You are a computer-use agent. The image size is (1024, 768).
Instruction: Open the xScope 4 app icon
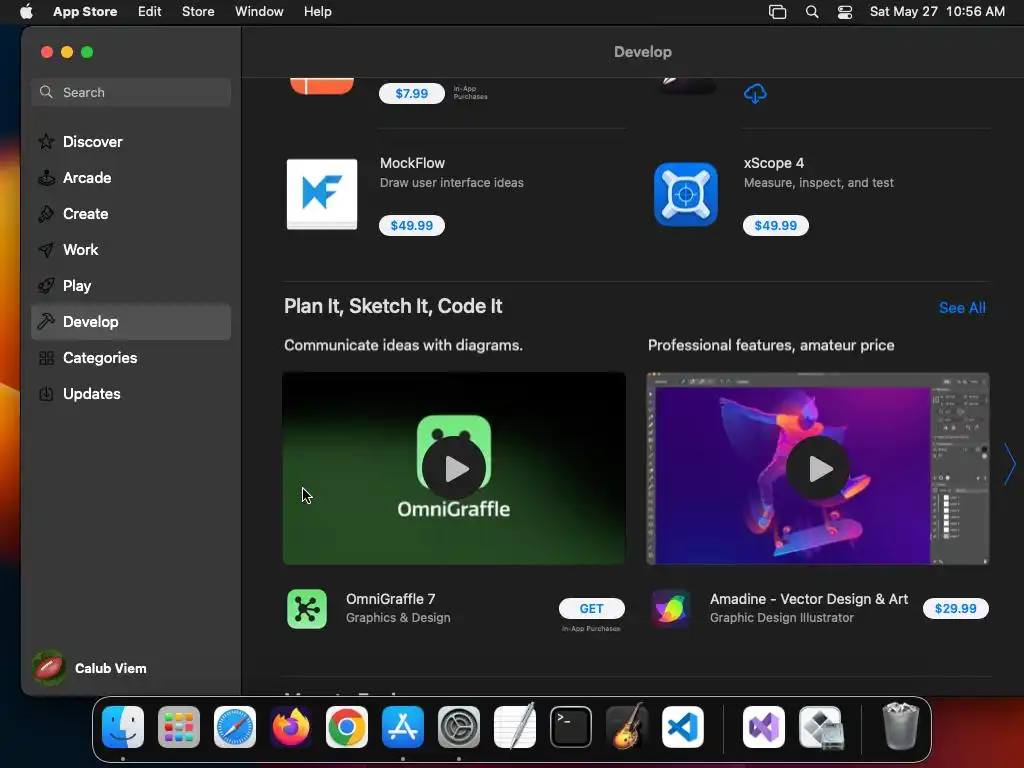686,194
